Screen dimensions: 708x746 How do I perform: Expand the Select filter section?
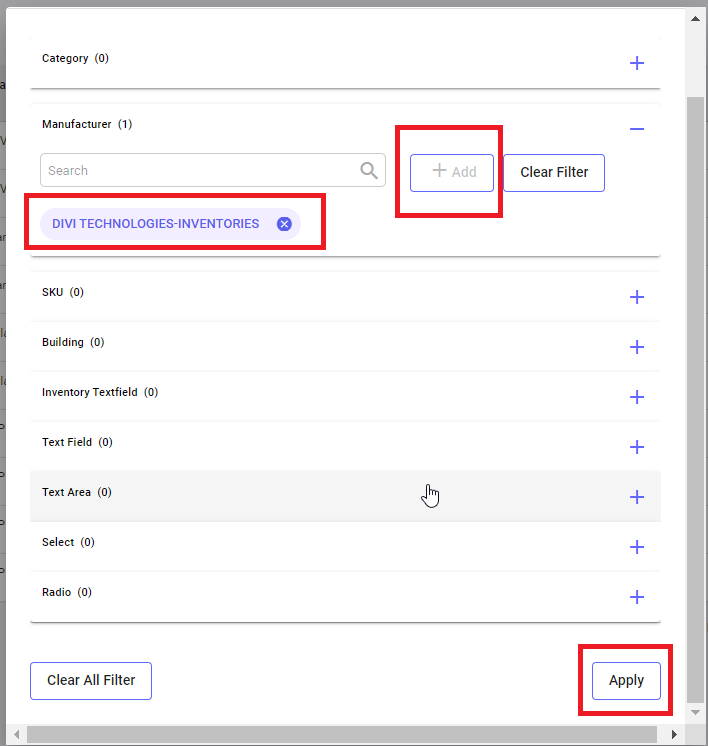637,547
